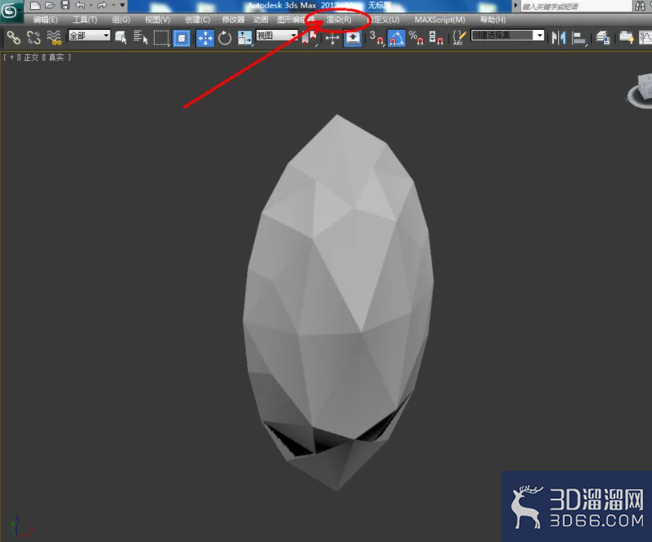This screenshot has height=542, width=652.
Task: Click the Undo arrow icon
Action: point(80,5)
